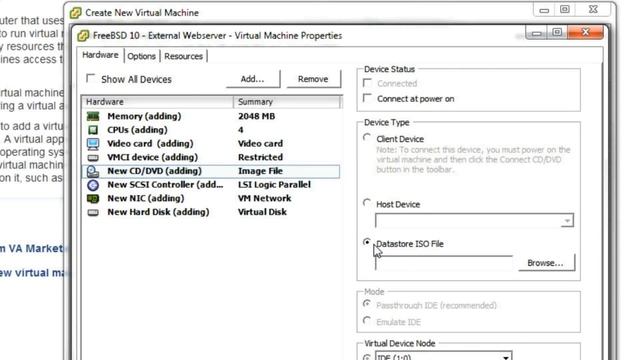Click the LSI Logic Parallel summary value
The height and width of the screenshot is (360, 640).
coord(274,185)
